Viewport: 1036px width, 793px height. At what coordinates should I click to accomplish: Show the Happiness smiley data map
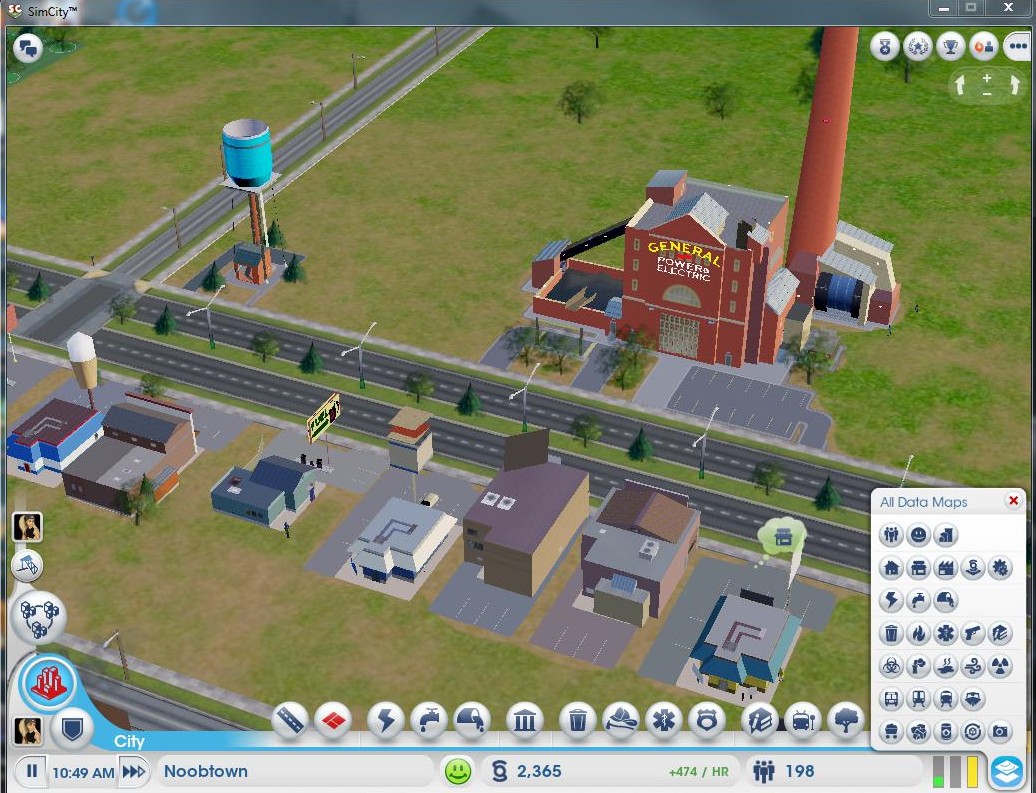(x=918, y=536)
